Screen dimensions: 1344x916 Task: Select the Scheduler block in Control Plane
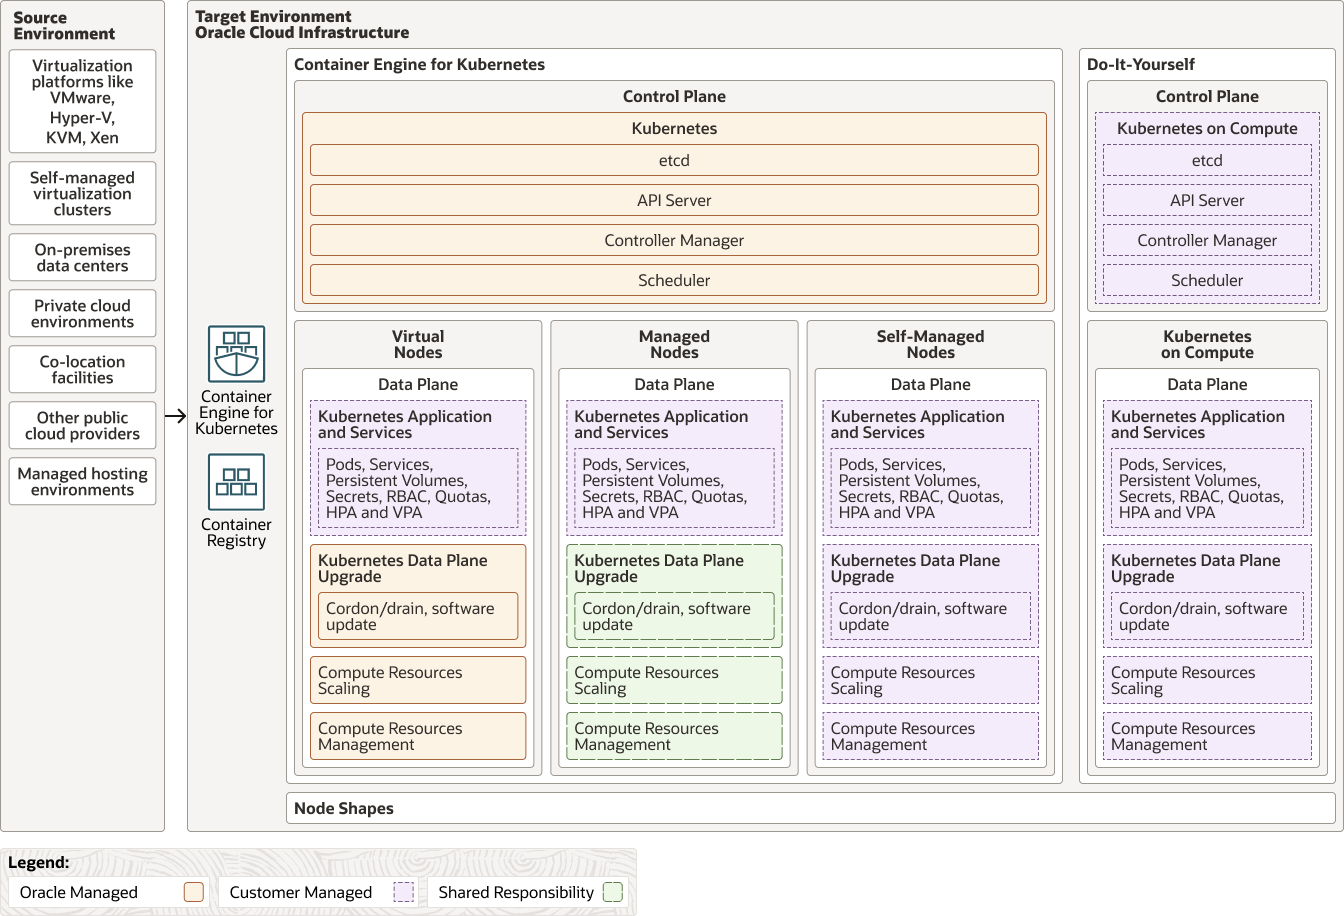pyautogui.click(x=674, y=280)
